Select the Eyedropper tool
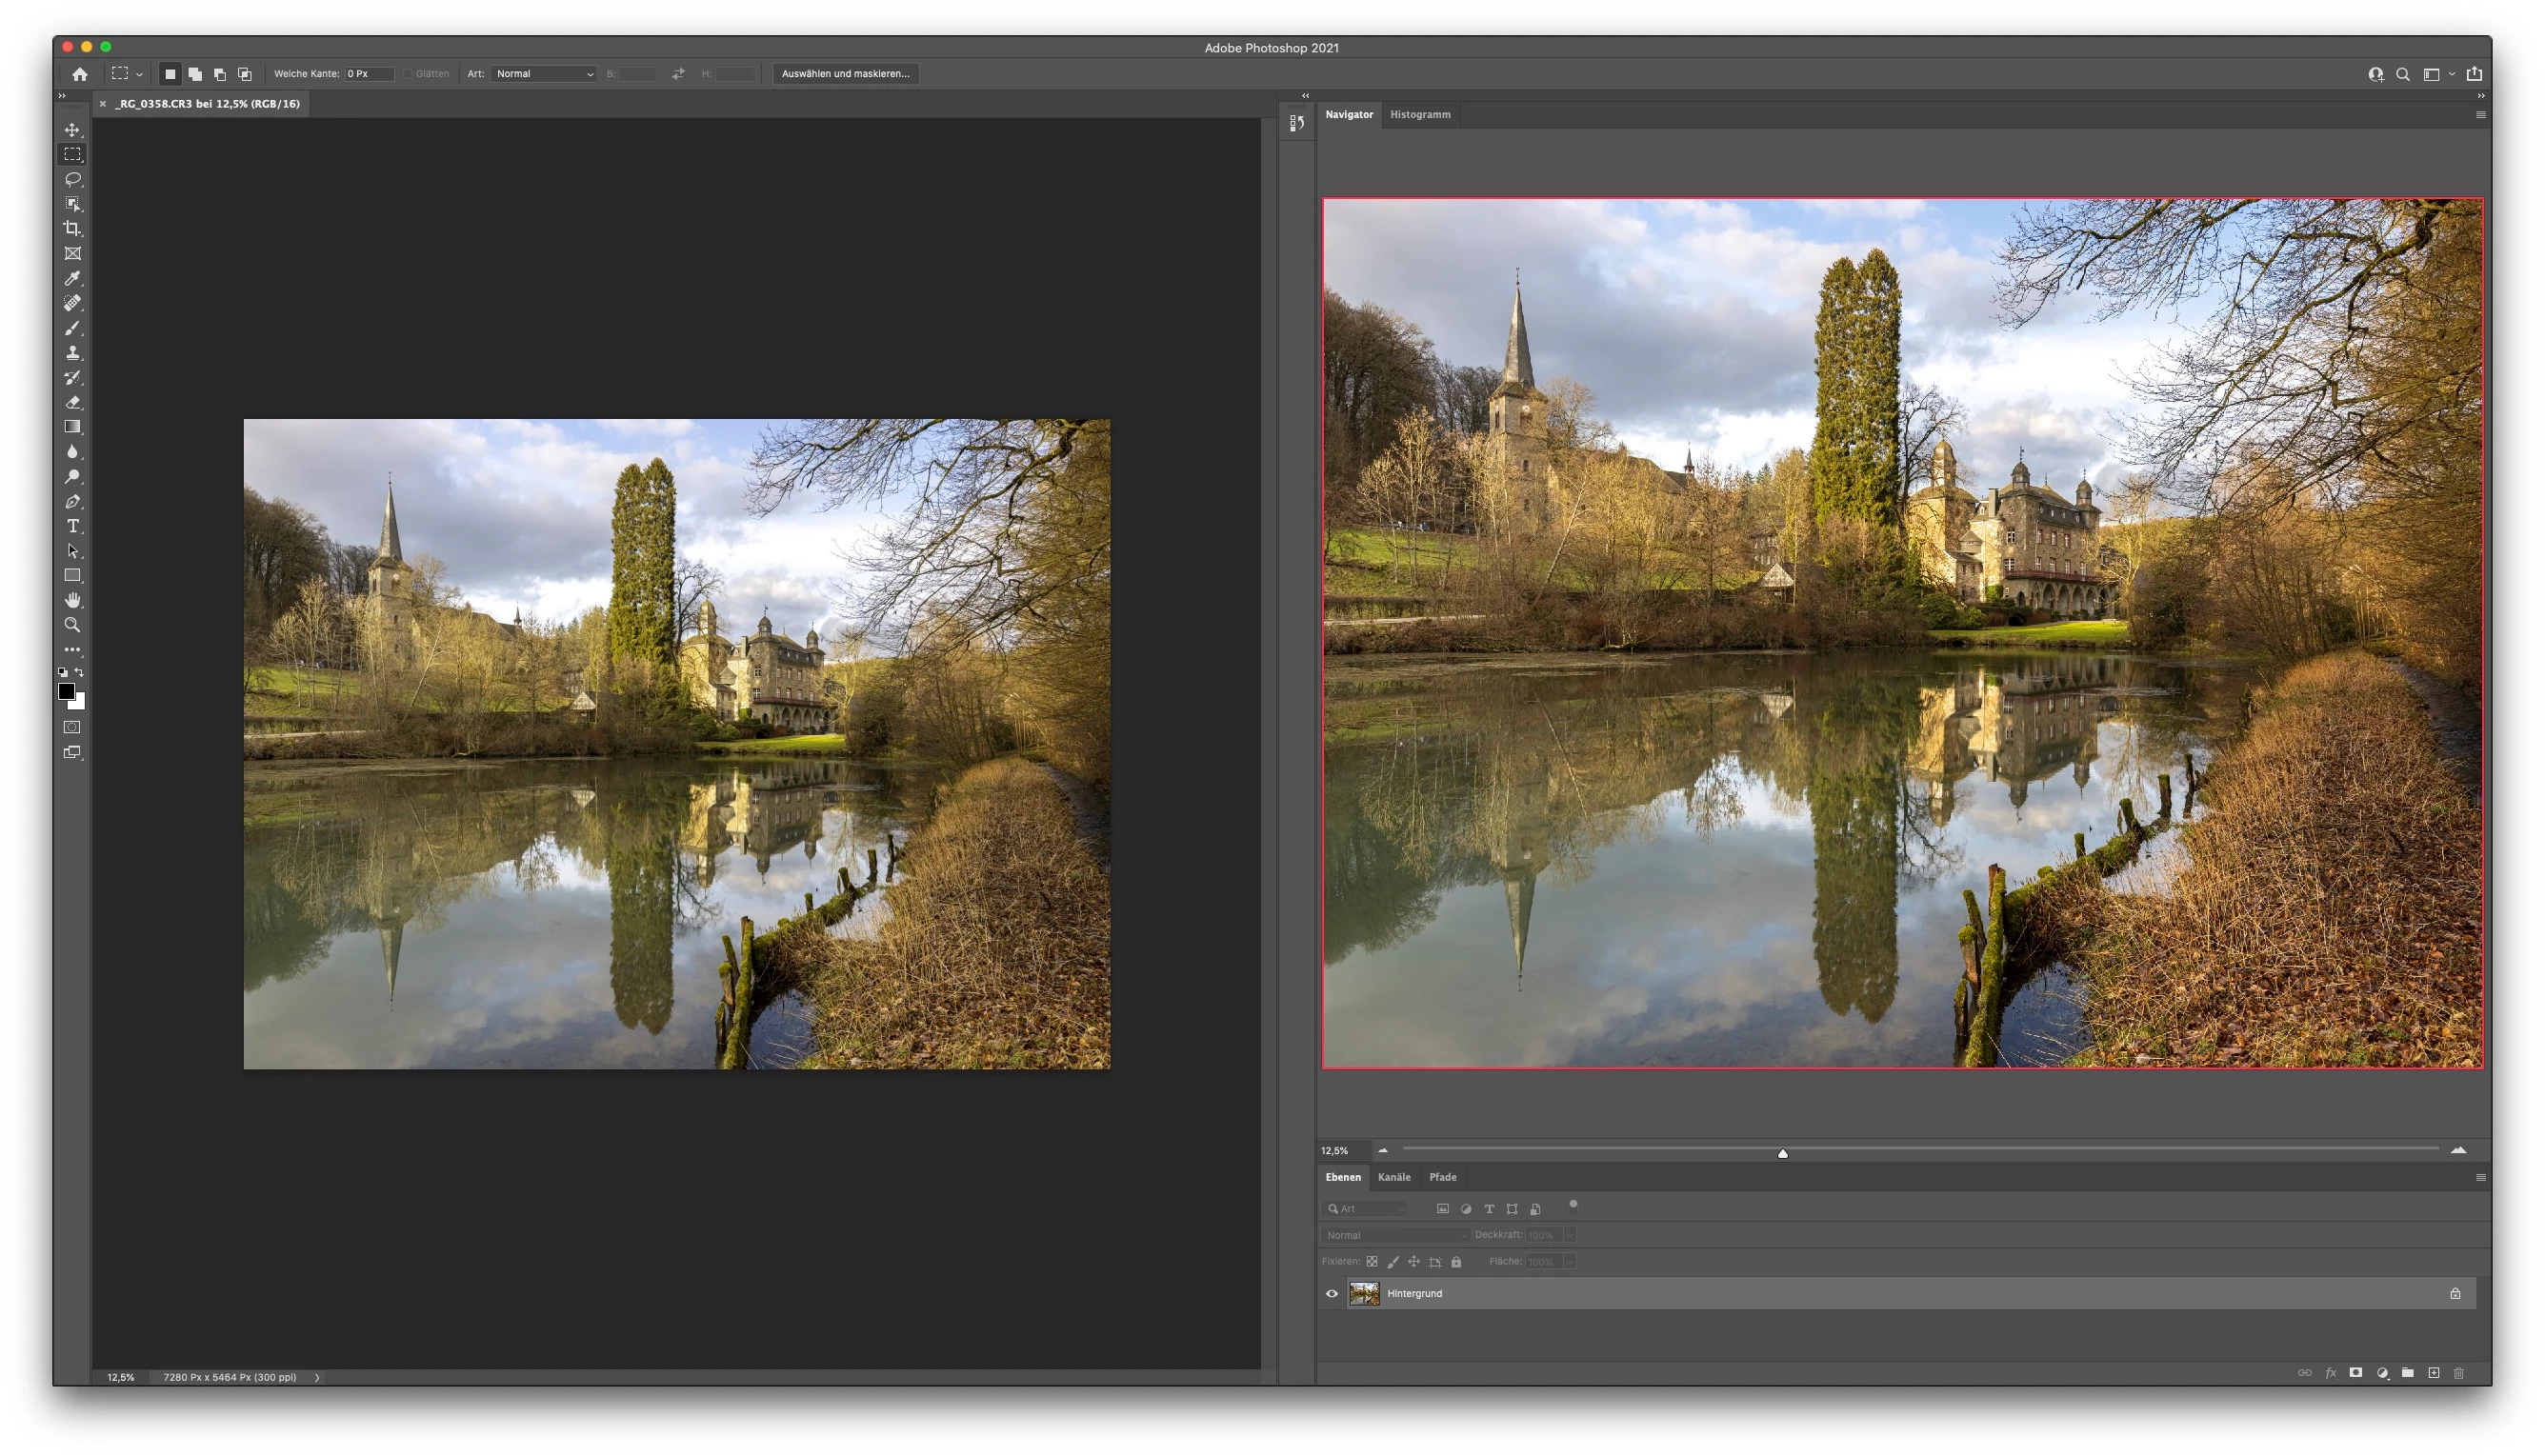2545x1456 pixels. (72, 278)
